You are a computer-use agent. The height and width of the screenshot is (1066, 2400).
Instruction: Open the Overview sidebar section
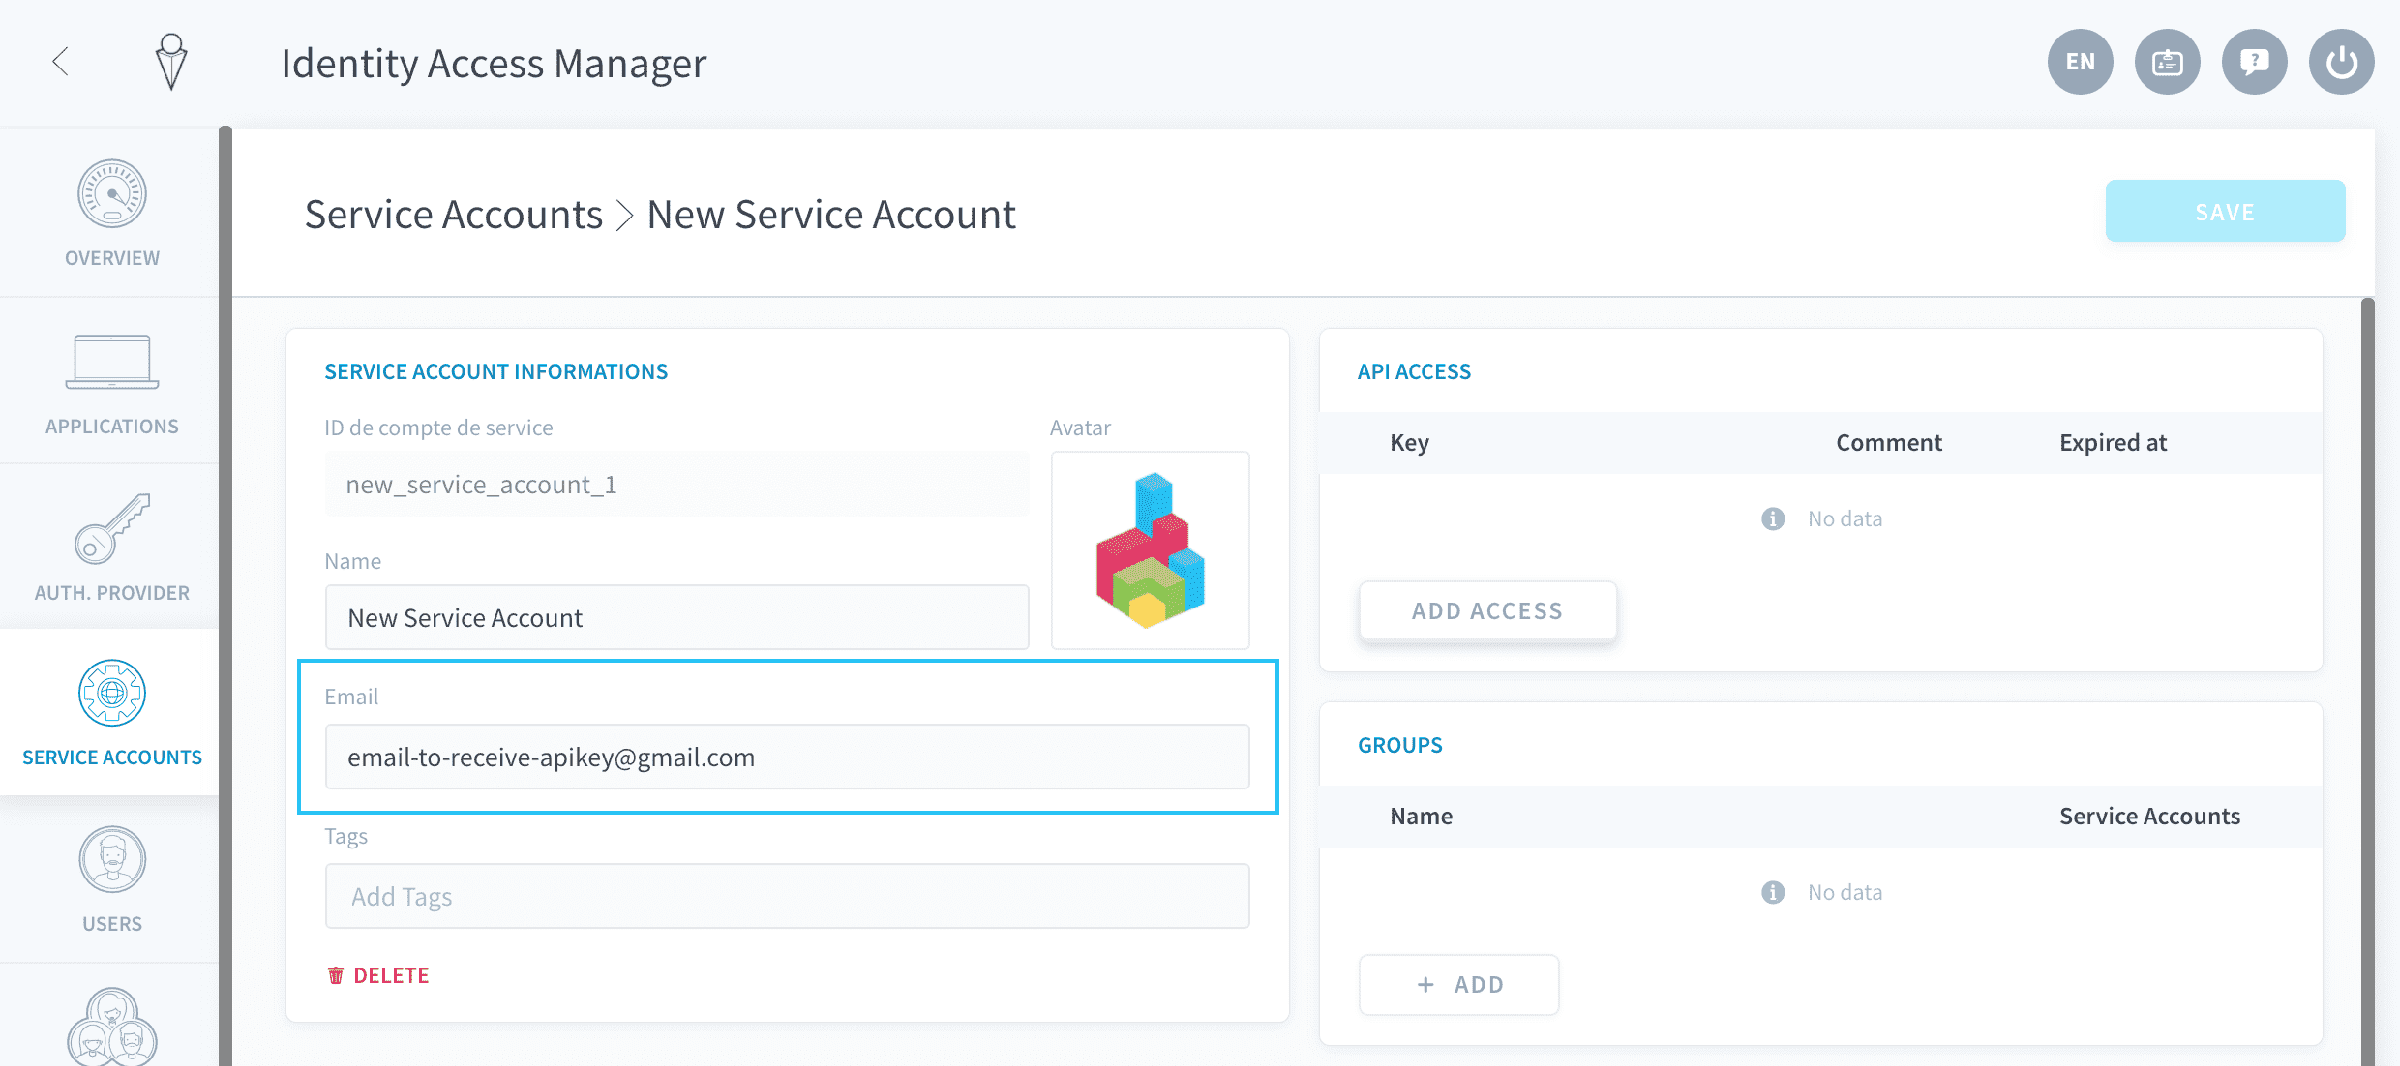112,214
